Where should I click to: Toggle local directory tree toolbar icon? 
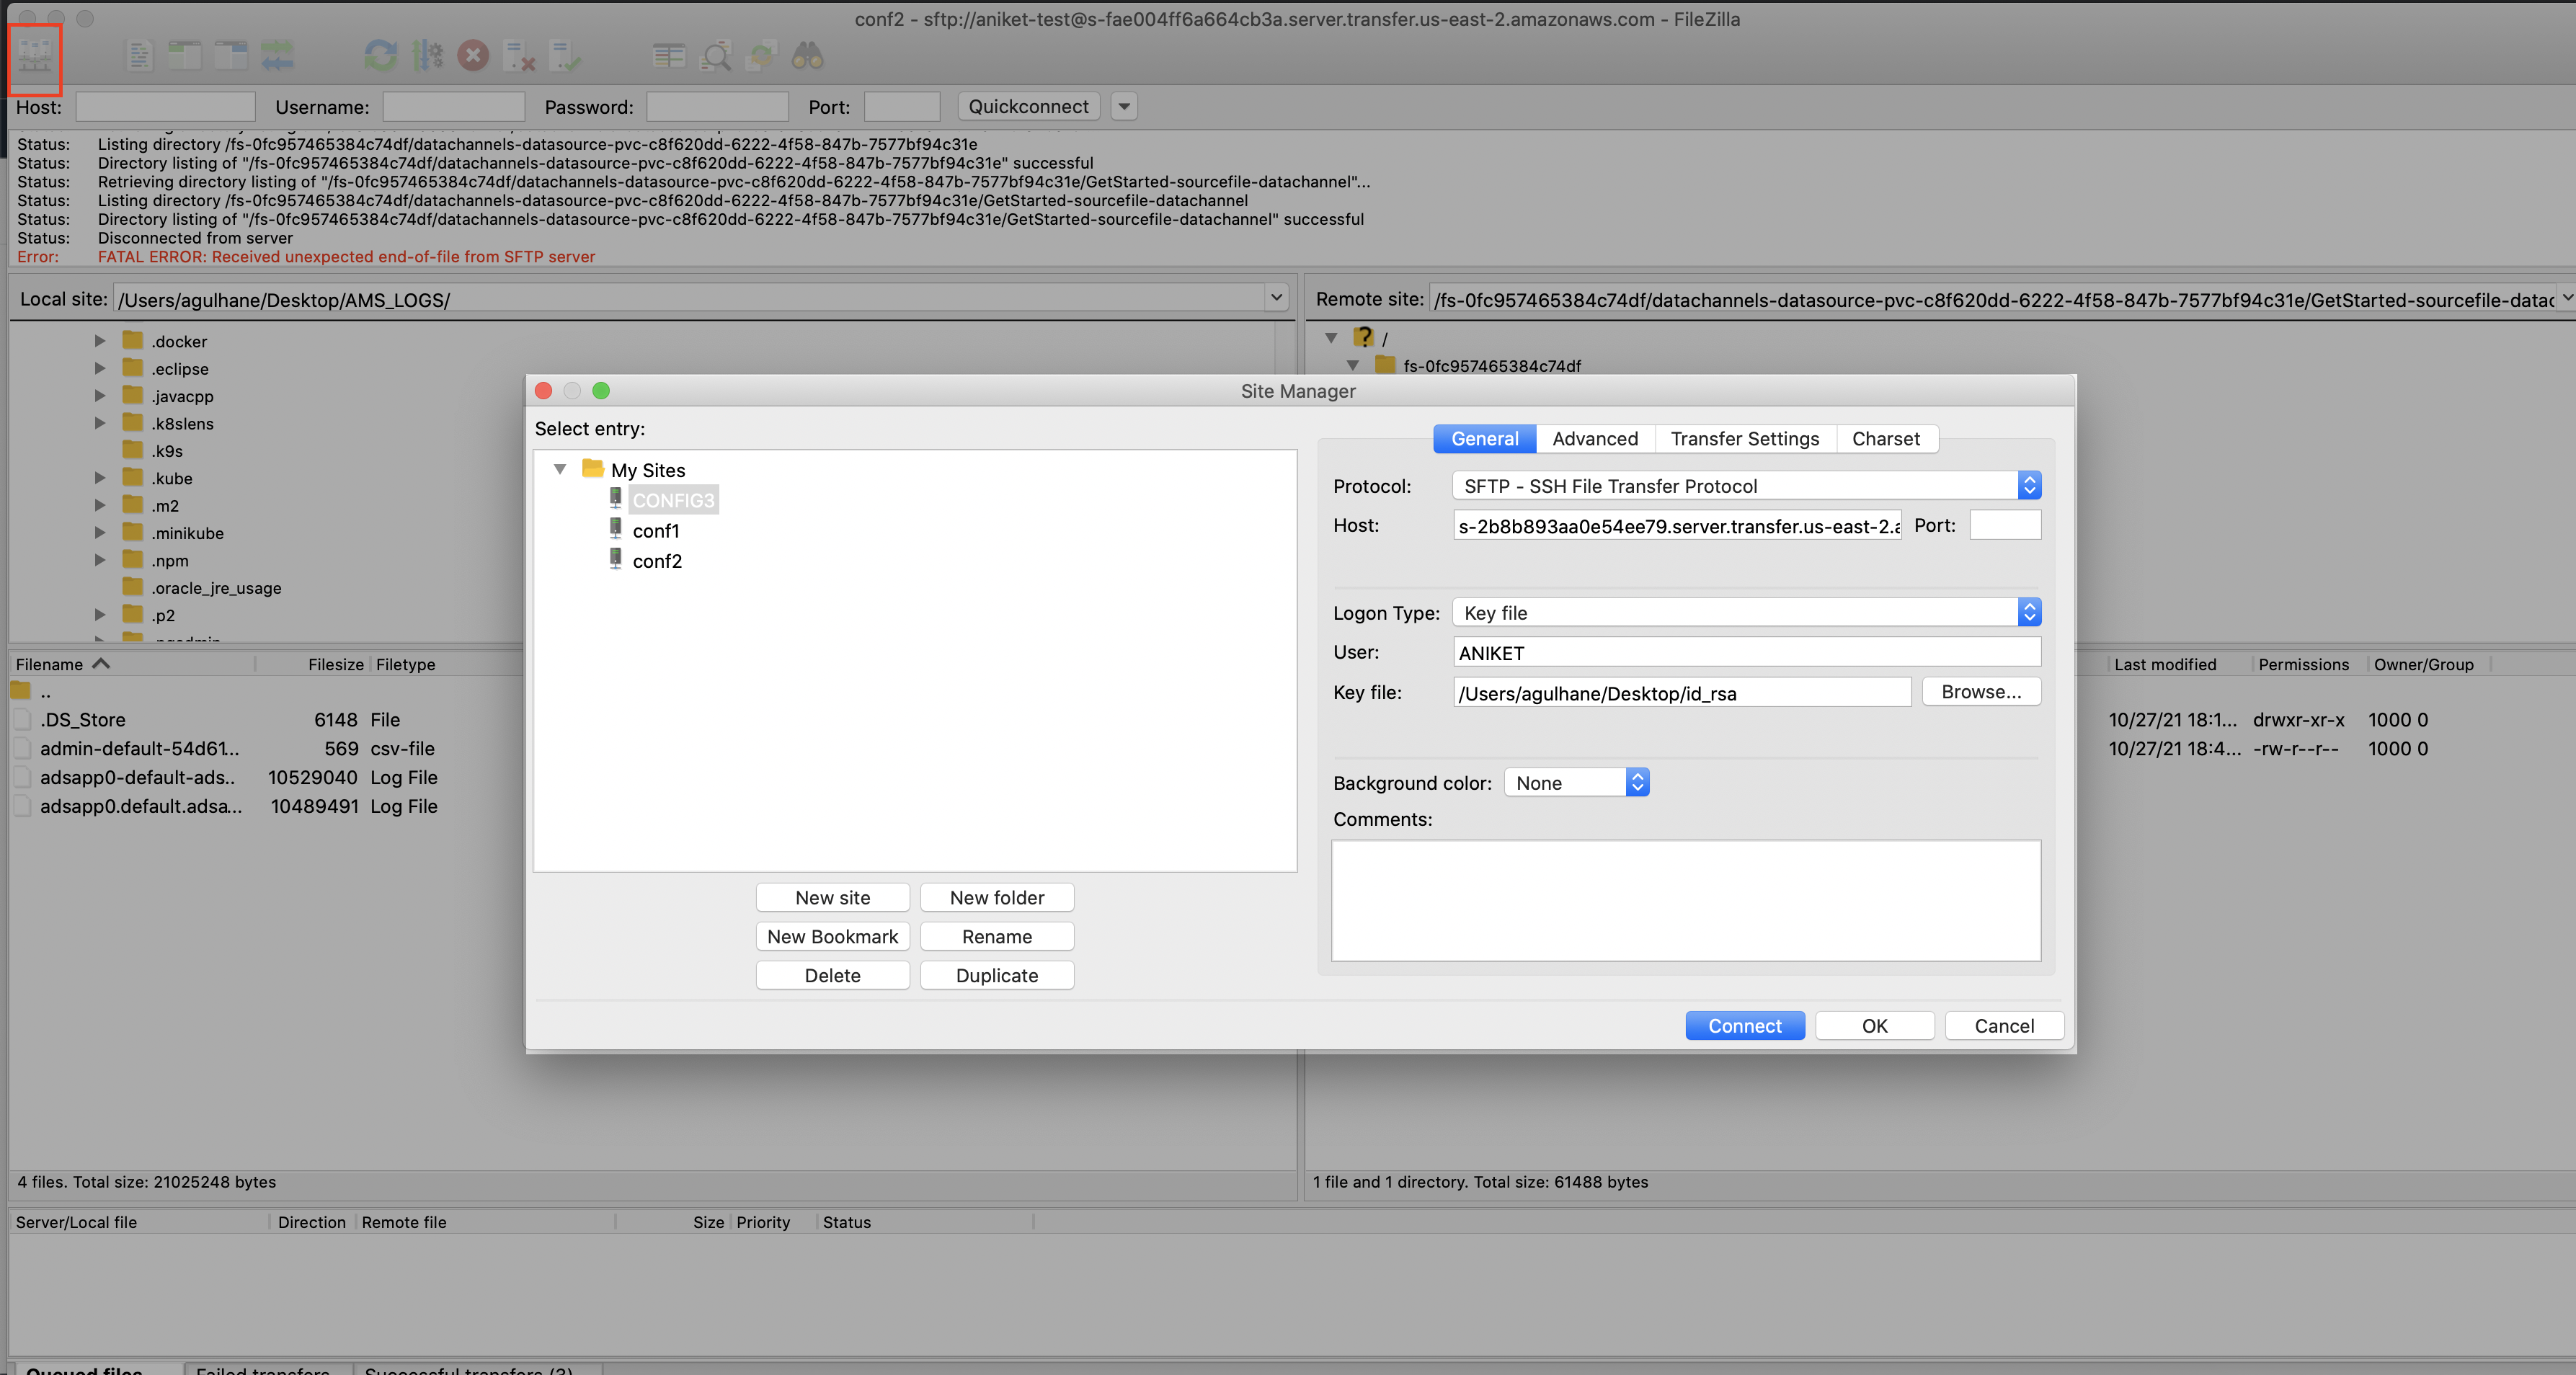coord(185,56)
